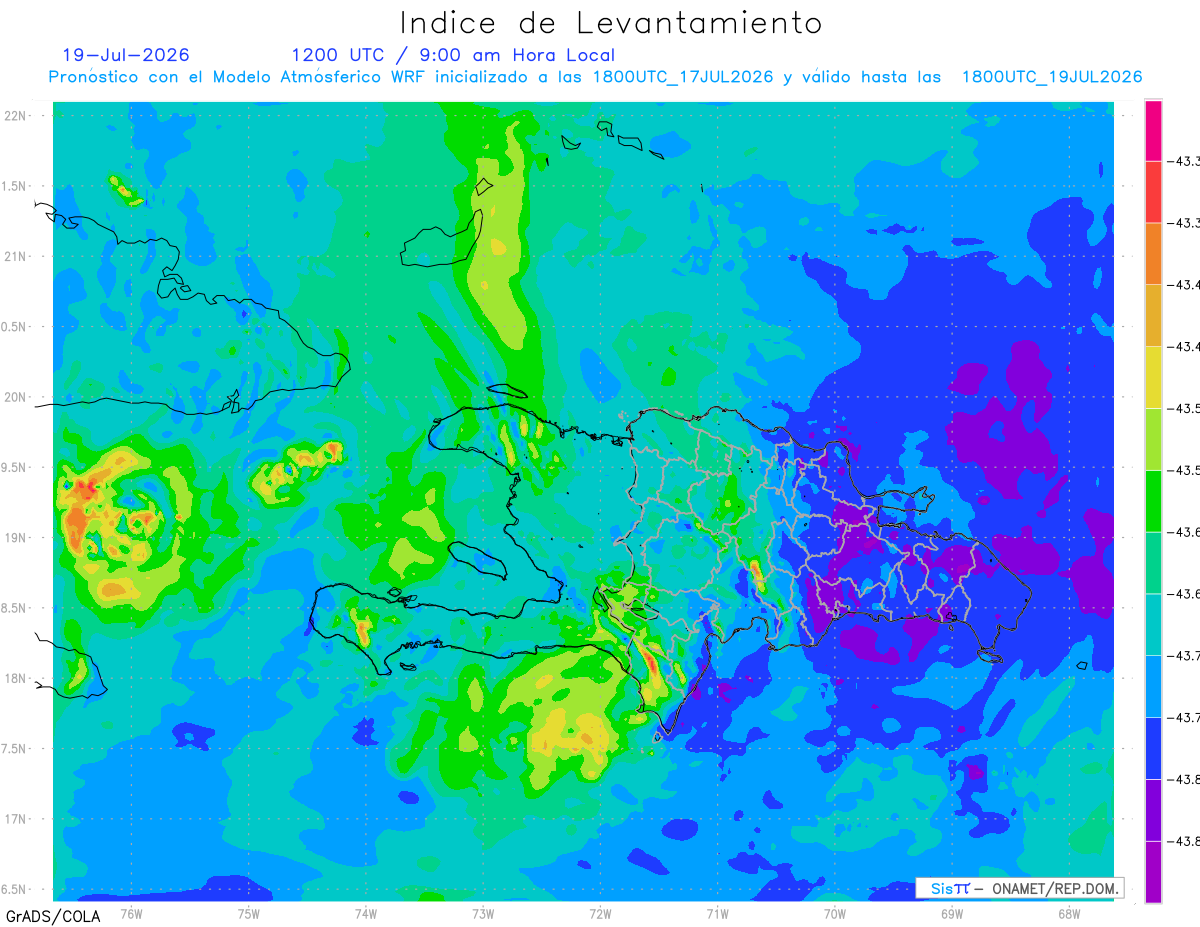Pick the turquoise legend swatch
The width and height of the screenshot is (1200, 927).
1153,624
